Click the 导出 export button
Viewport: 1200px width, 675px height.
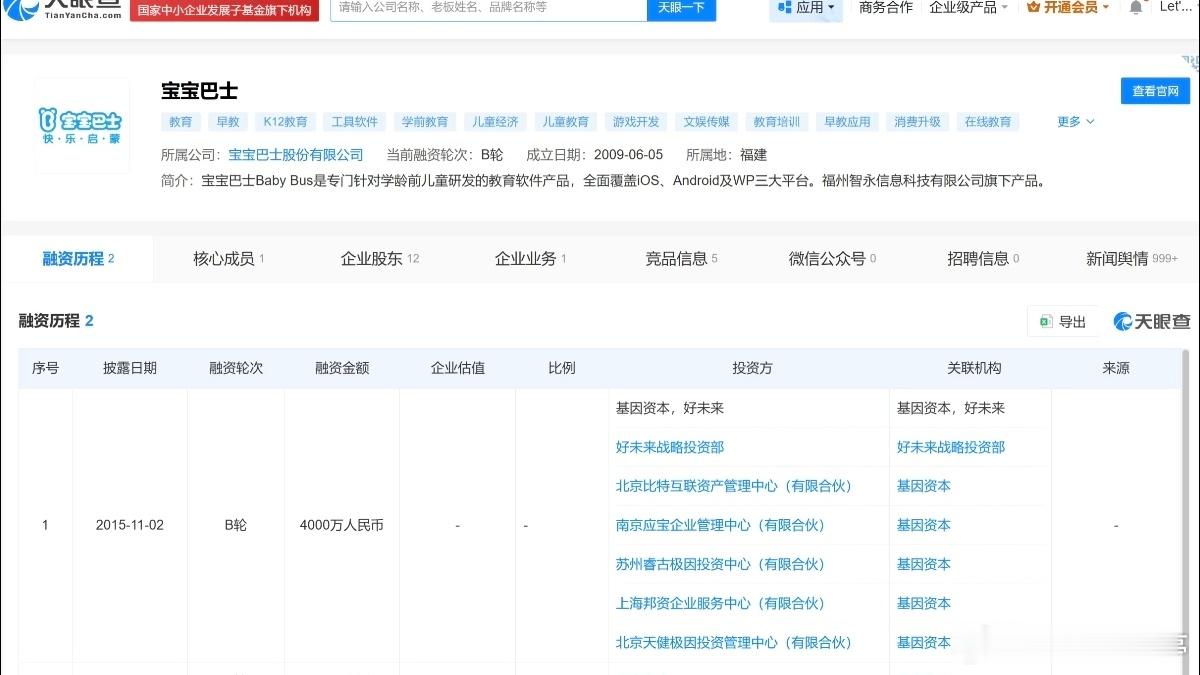click(1063, 321)
